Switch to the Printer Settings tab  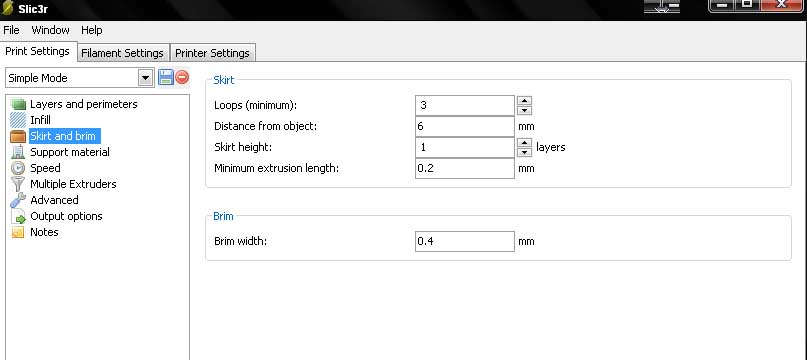pos(212,53)
